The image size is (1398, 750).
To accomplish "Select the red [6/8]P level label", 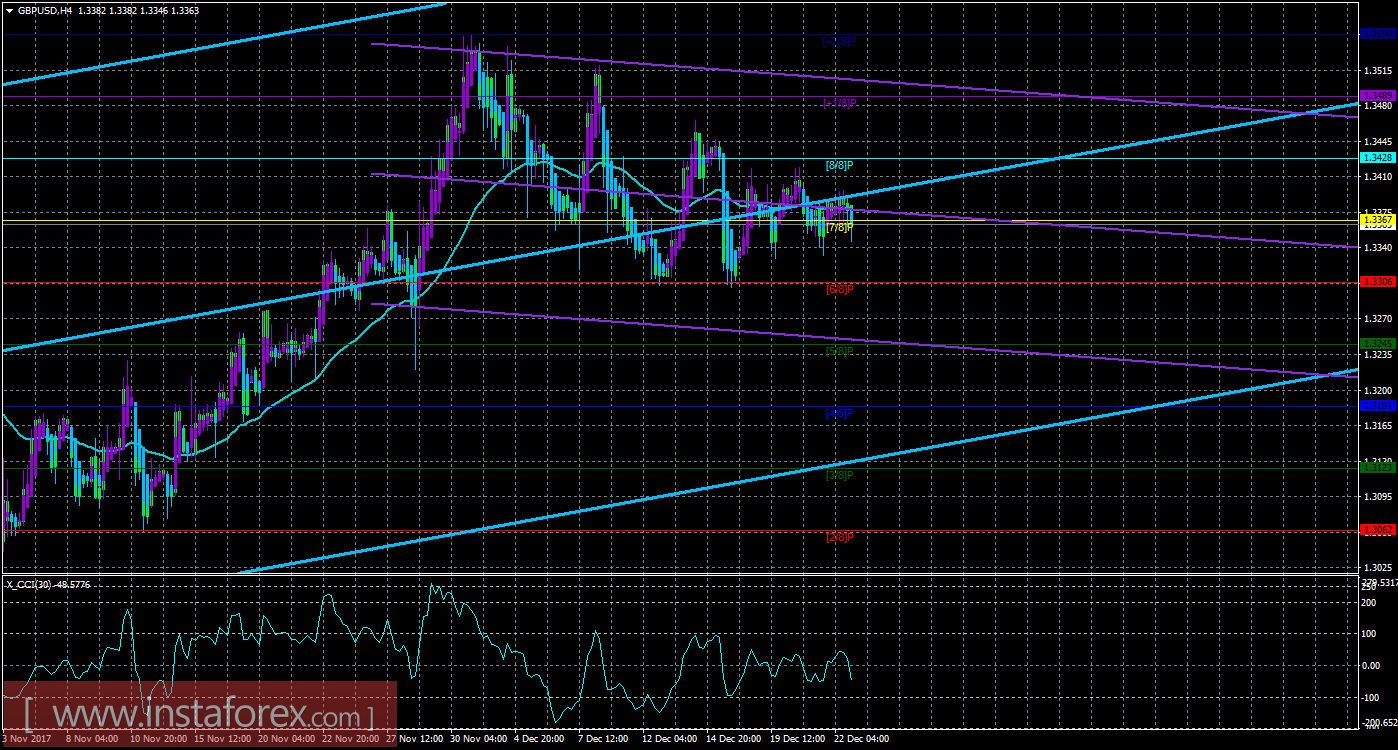I will (839, 289).
